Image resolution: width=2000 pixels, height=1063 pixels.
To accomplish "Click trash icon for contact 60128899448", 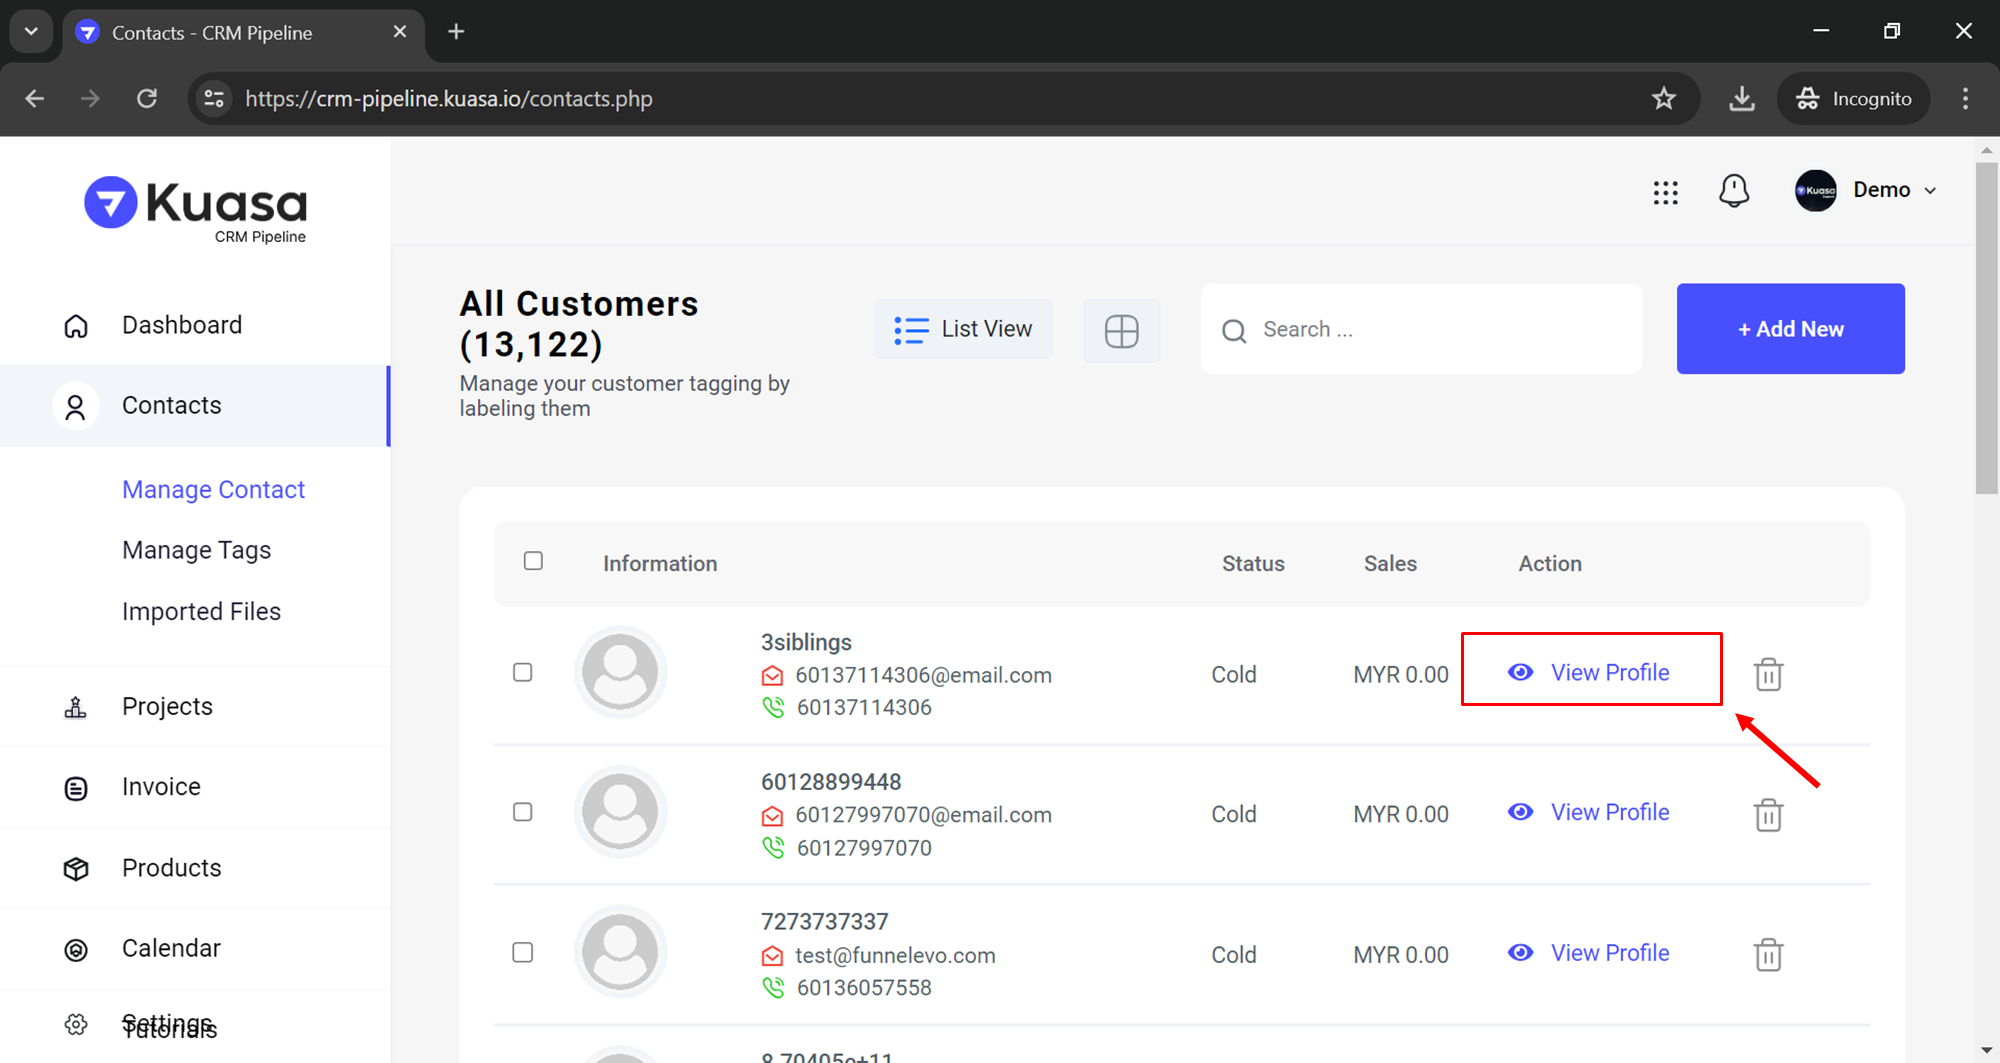I will (1767, 814).
